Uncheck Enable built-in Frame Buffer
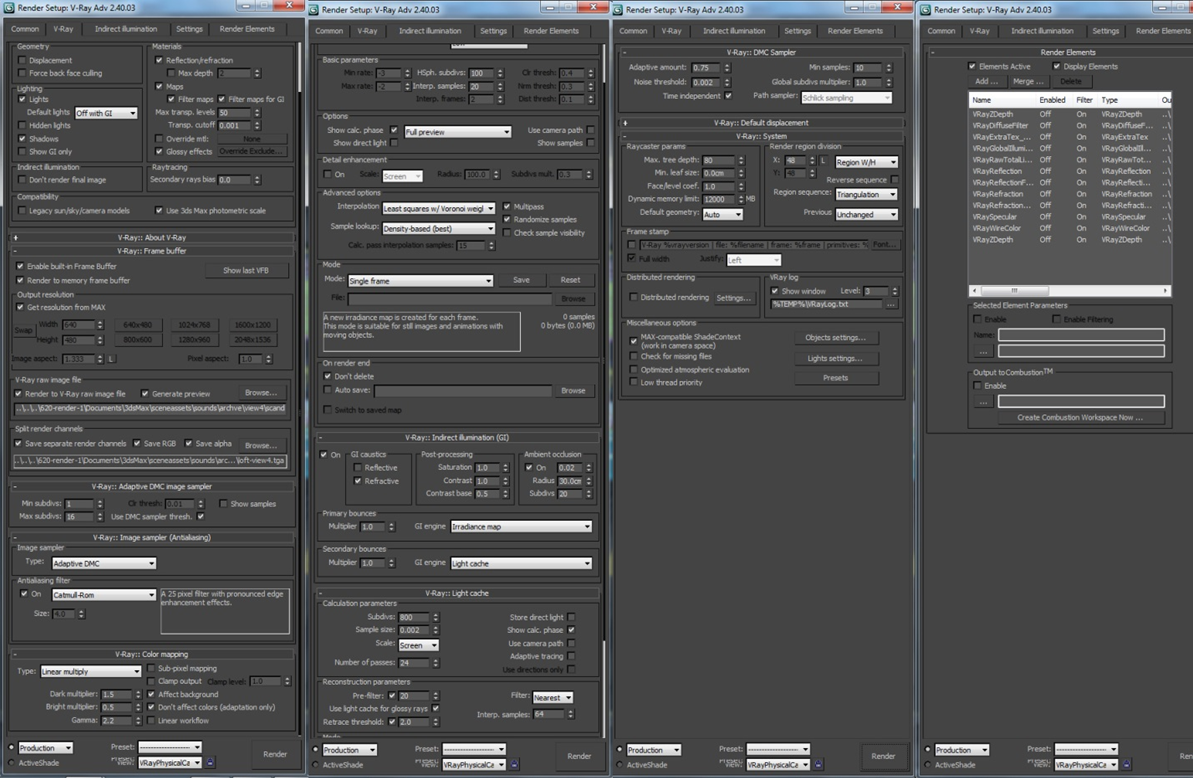 click(21, 266)
